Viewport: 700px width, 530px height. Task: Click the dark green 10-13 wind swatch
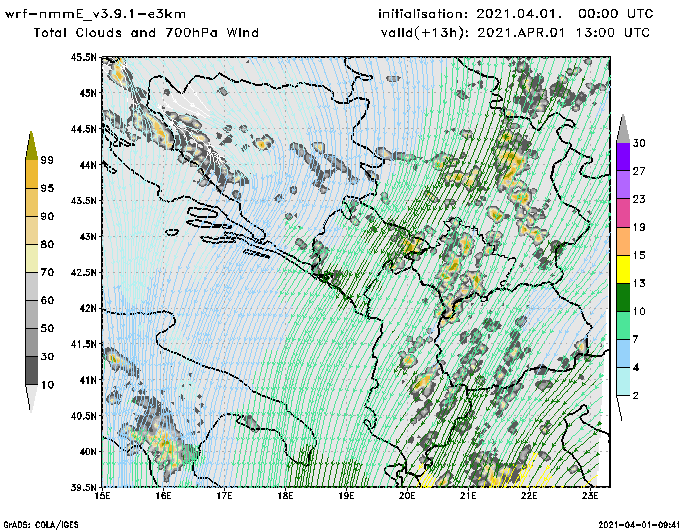623,297
